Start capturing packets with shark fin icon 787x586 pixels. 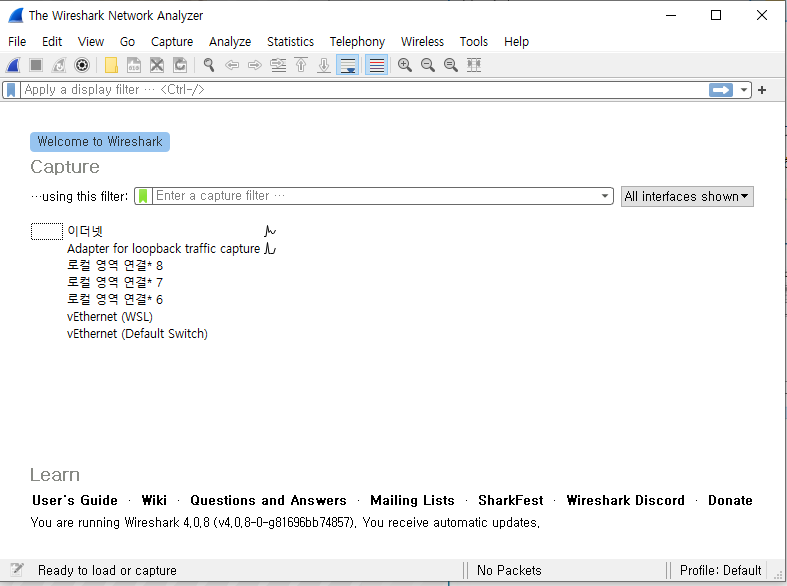click(14, 65)
